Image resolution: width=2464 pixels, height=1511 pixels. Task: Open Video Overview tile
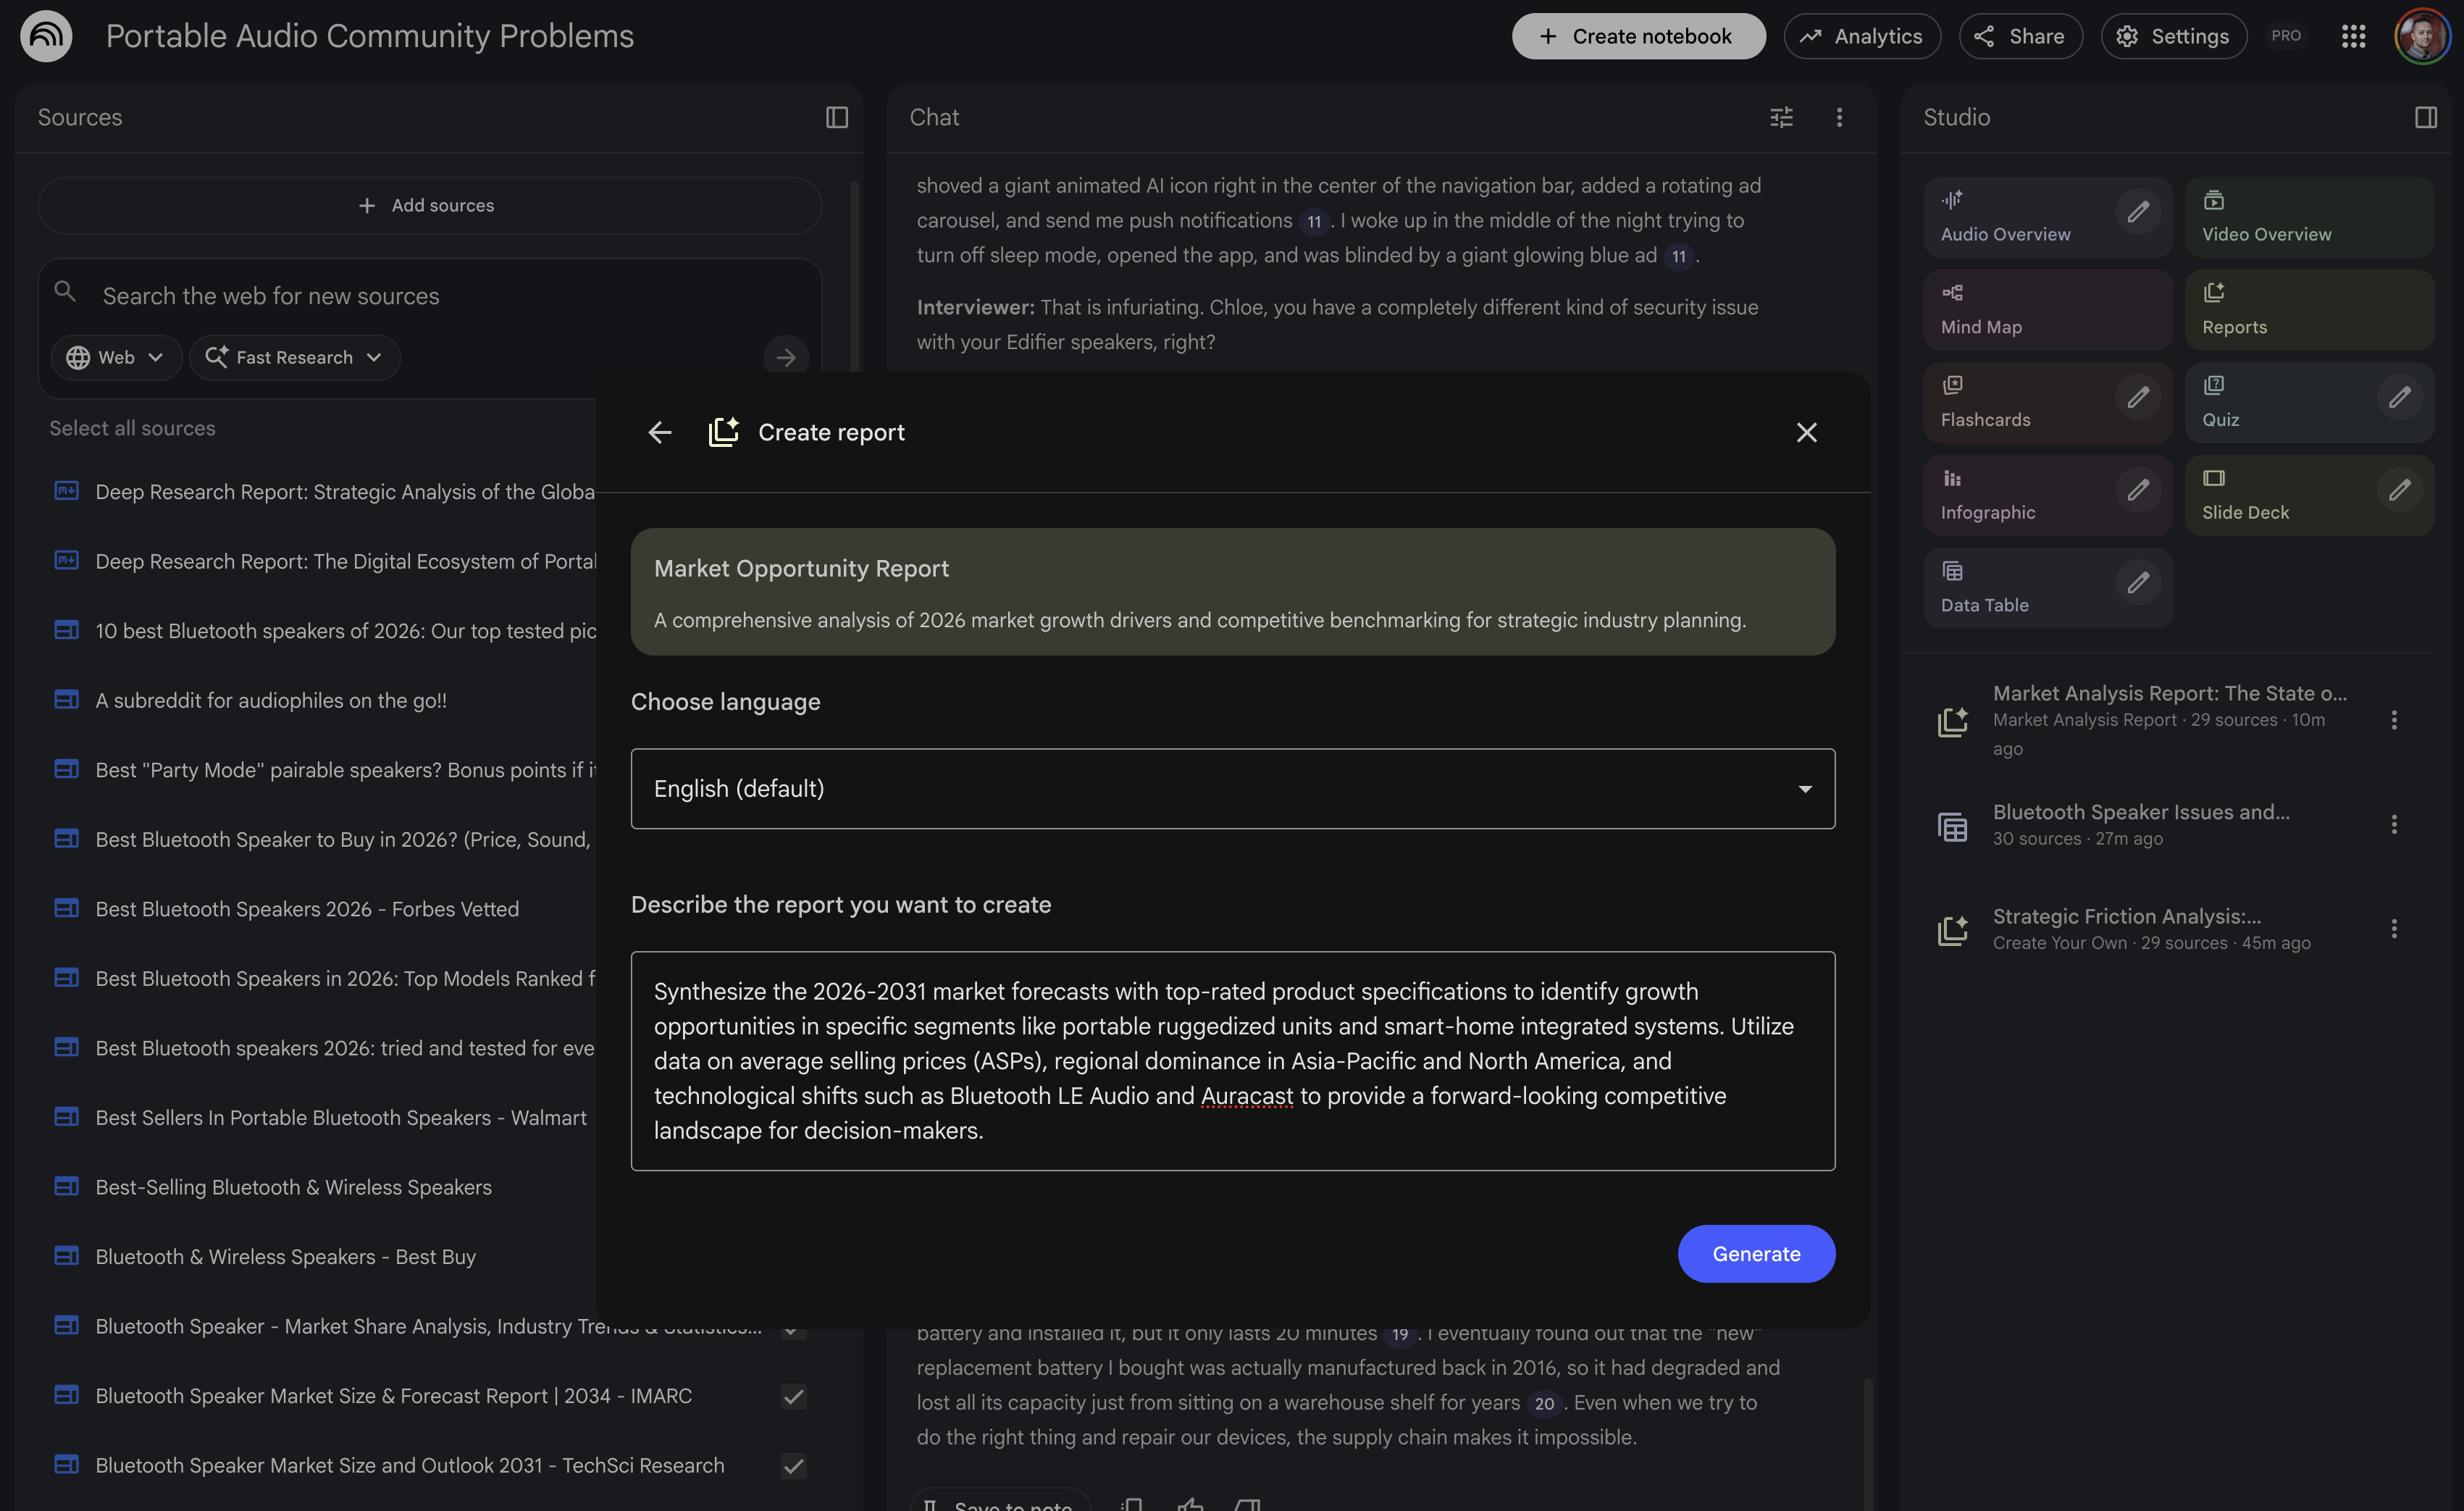click(2309, 217)
